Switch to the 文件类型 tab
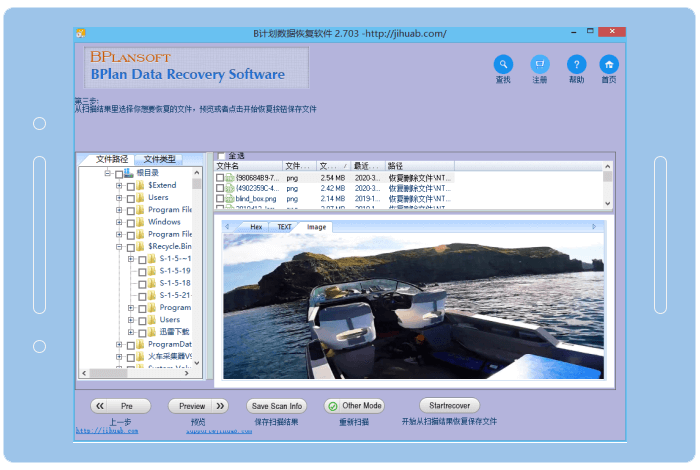Screen dimensions: 700x470 click(159, 159)
